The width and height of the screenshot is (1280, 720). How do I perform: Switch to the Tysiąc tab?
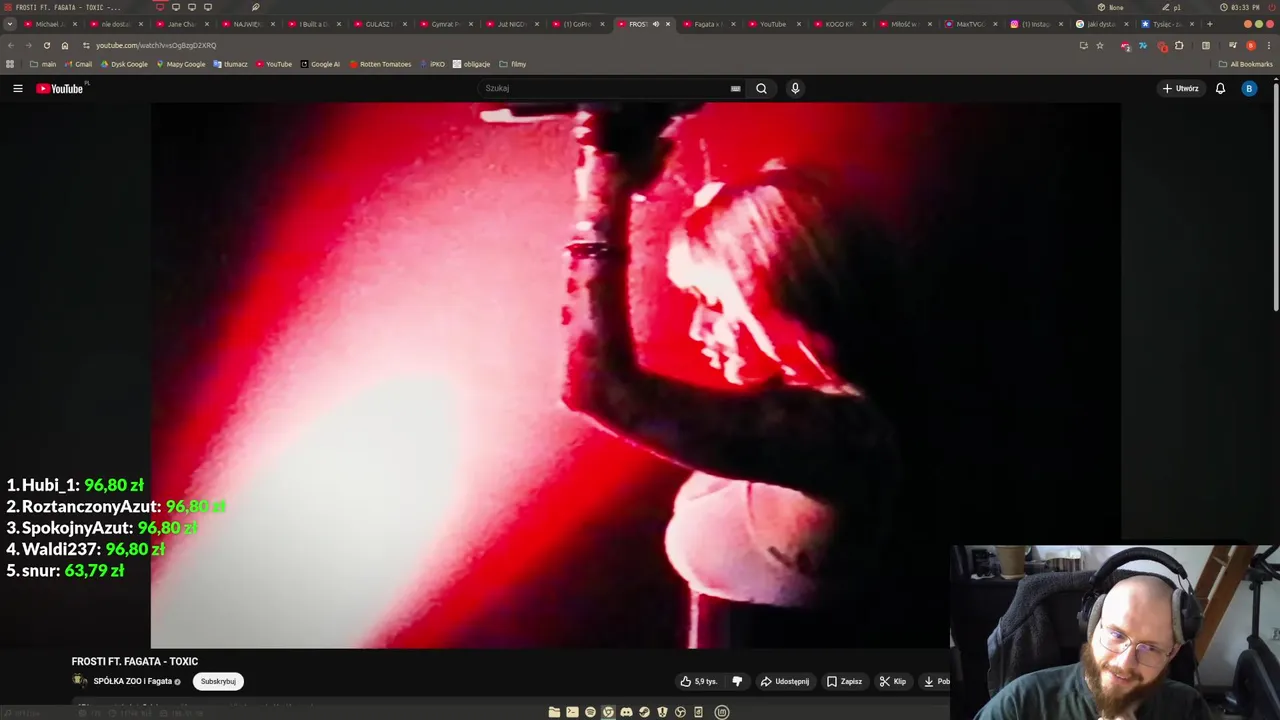[1166, 24]
